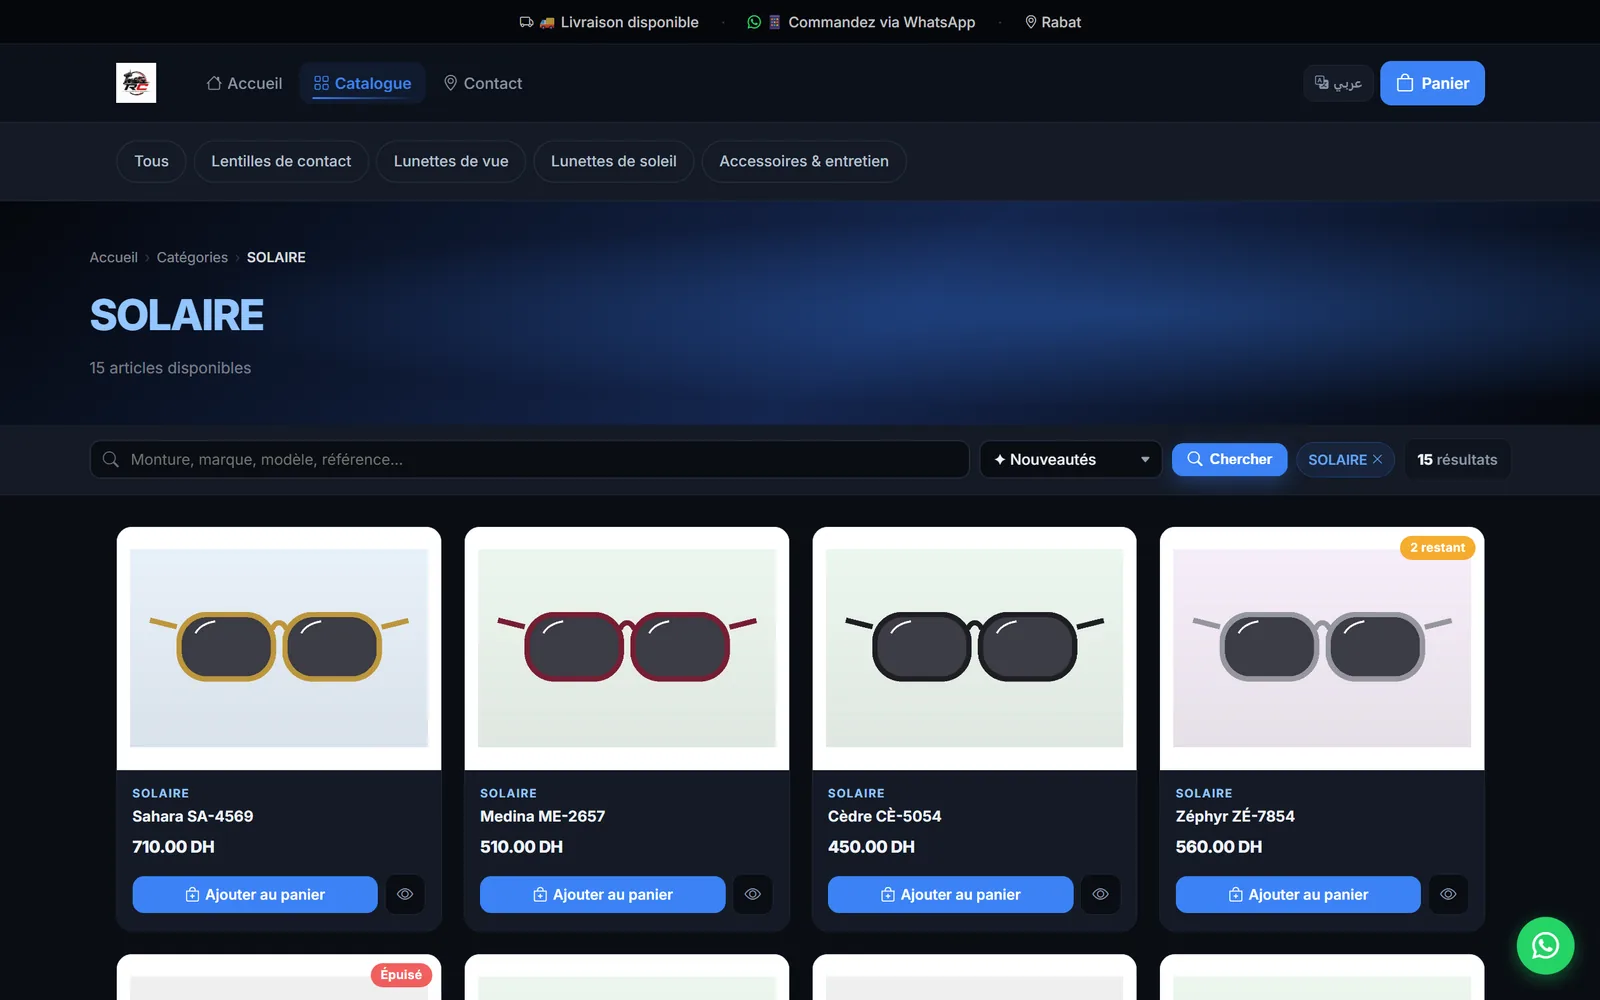Click the Catégories breadcrumb link

(x=192, y=257)
